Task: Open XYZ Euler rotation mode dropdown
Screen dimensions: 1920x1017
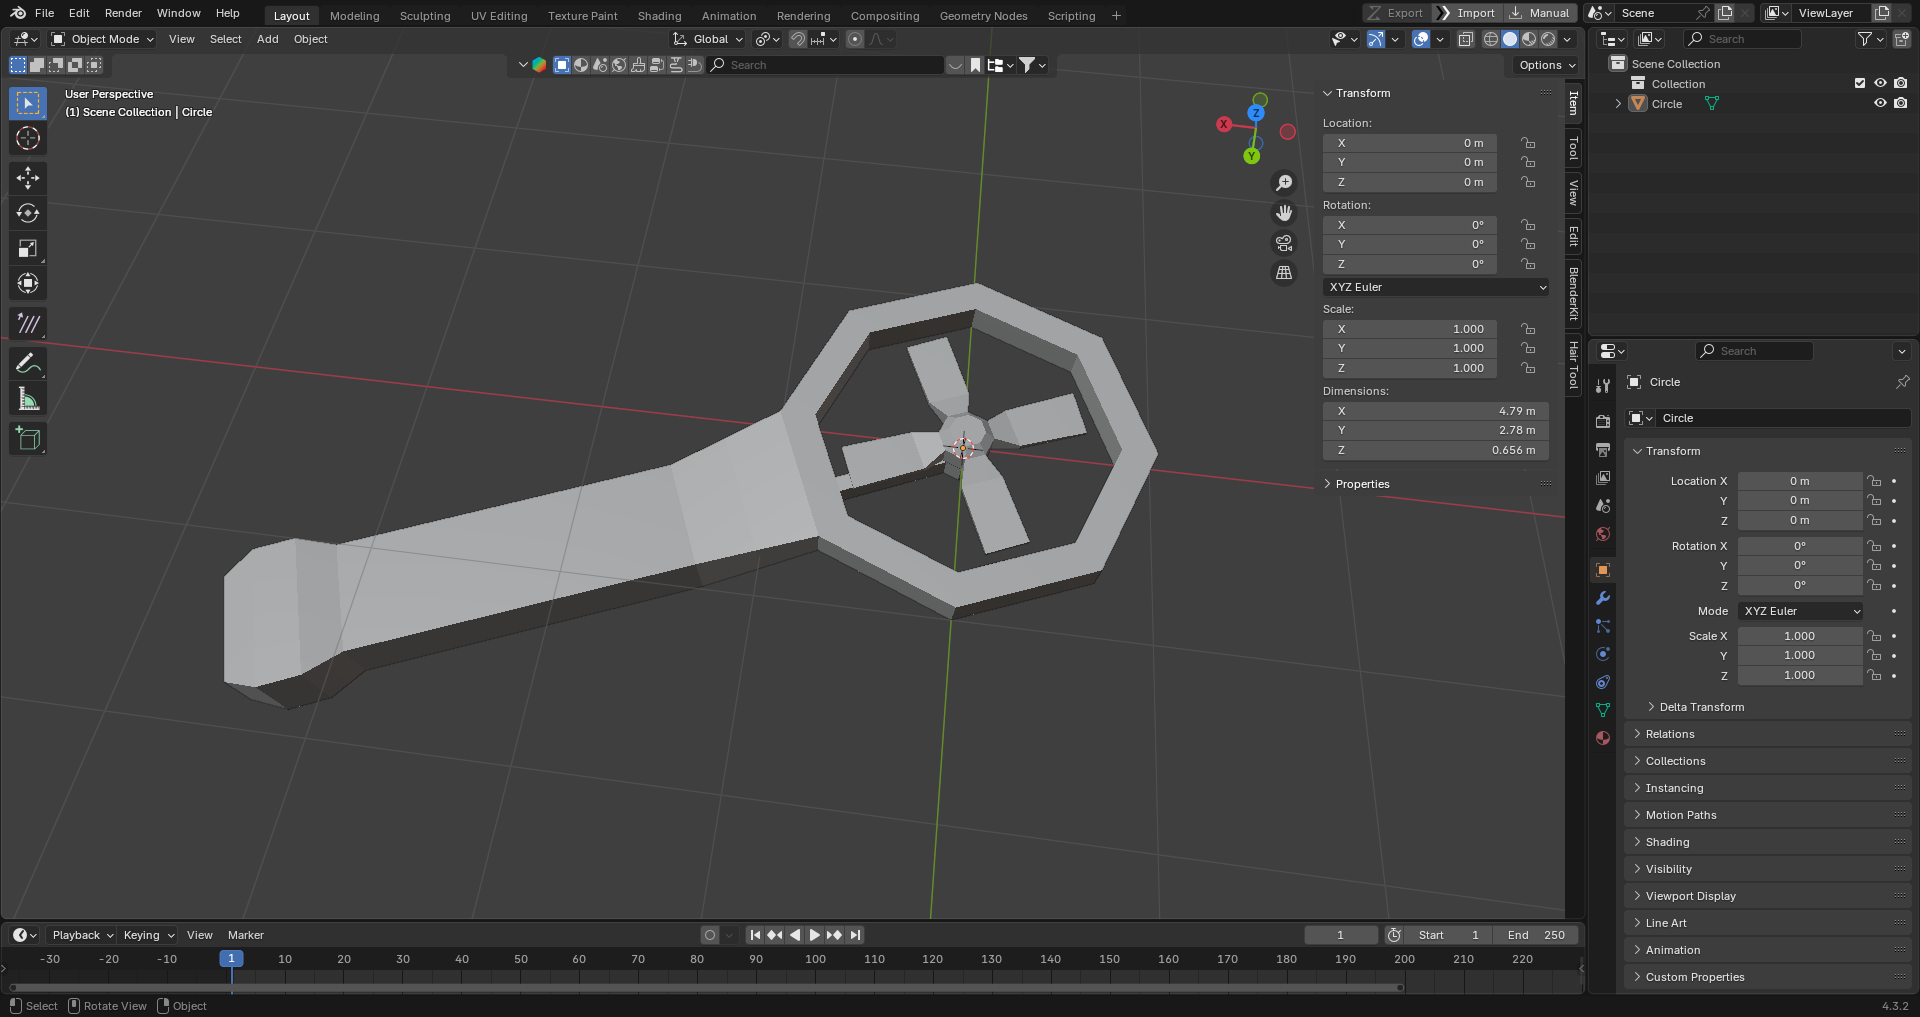Action: tap(1436, 287)
